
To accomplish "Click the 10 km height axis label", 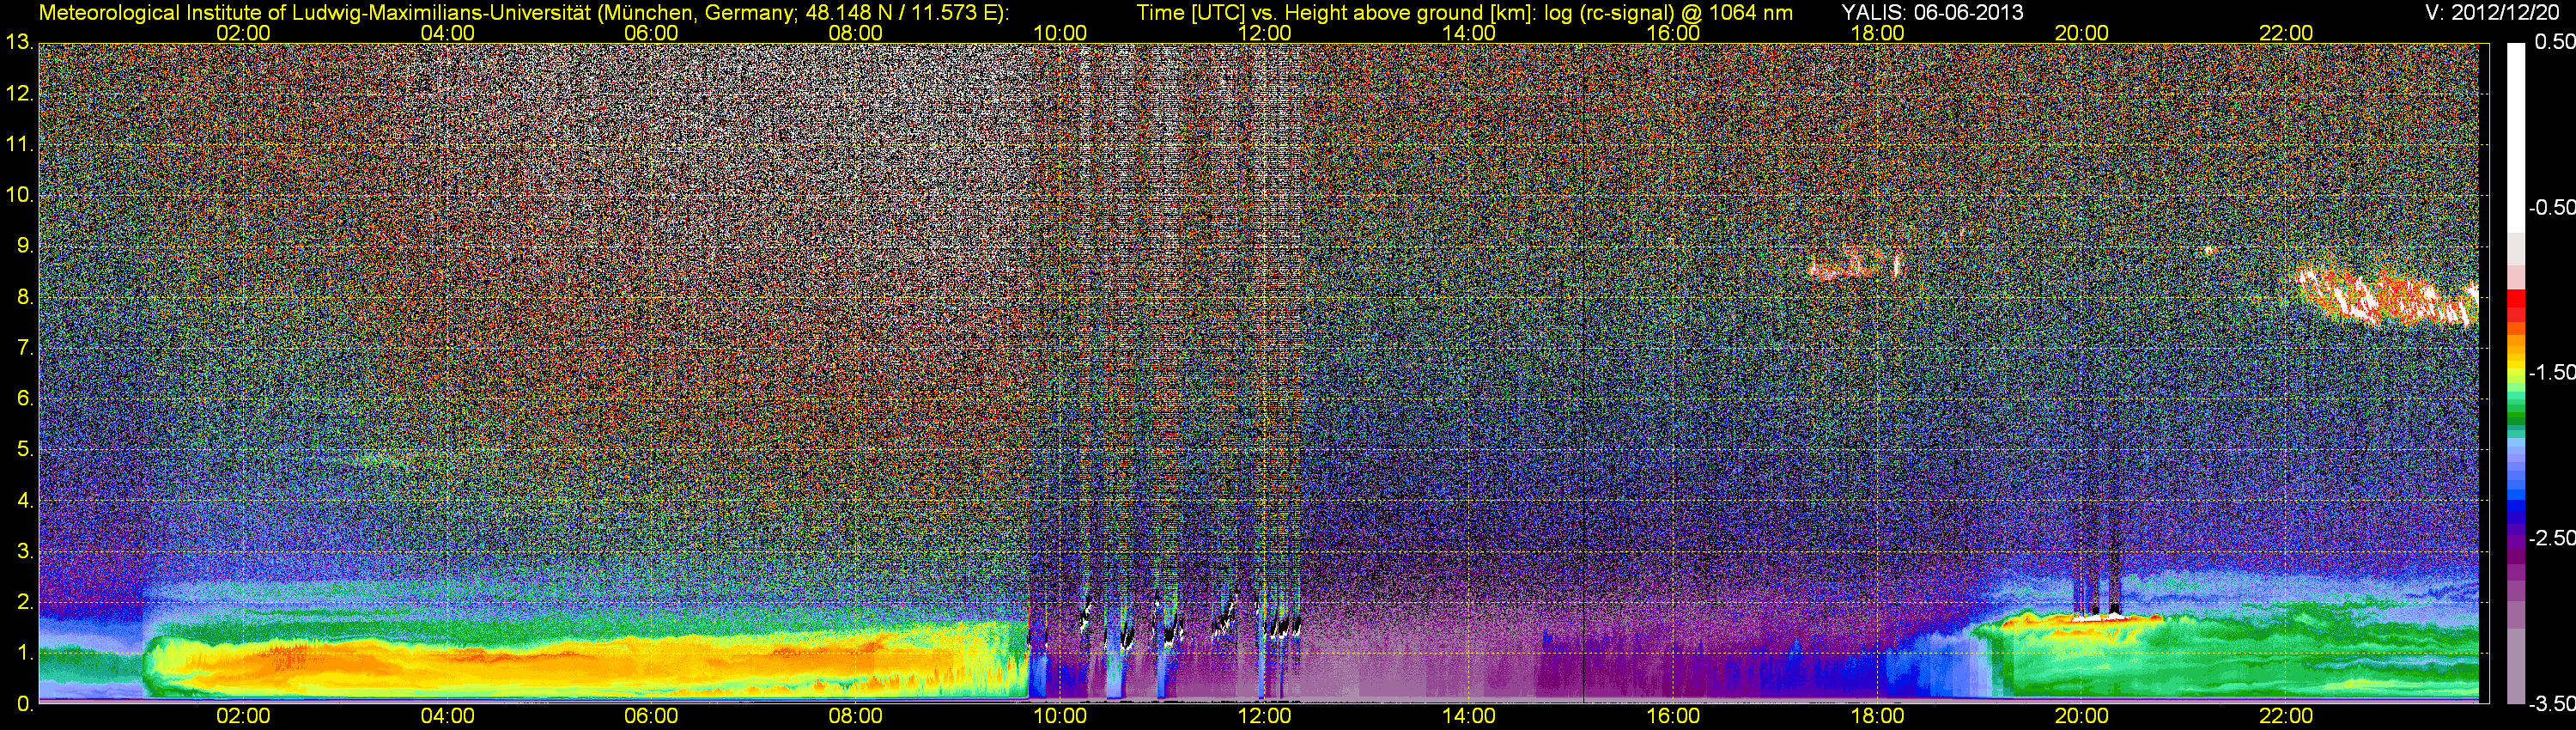I will (19, 195).
